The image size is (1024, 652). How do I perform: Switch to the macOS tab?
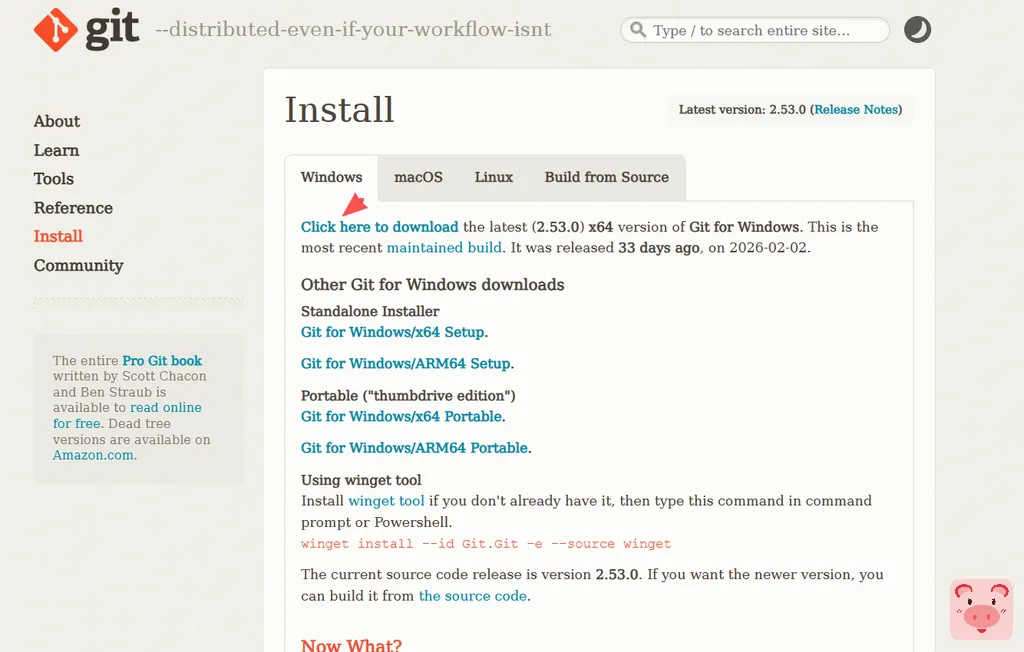tap(418, 178)
